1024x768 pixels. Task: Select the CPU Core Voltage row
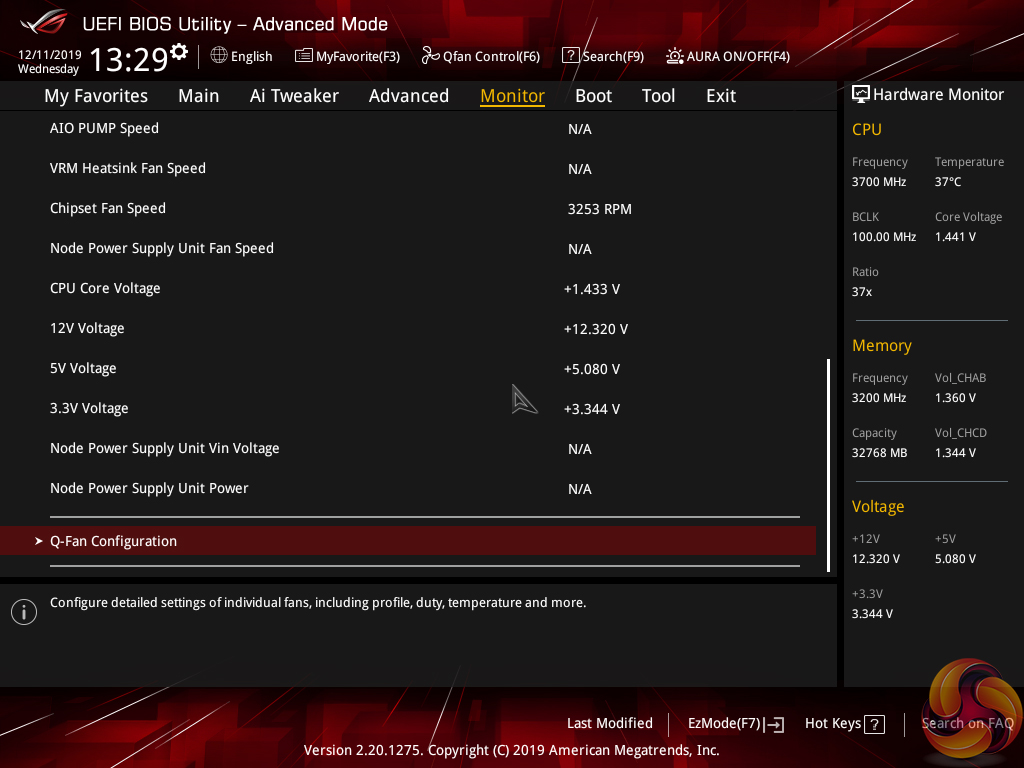tap(408, 289)
